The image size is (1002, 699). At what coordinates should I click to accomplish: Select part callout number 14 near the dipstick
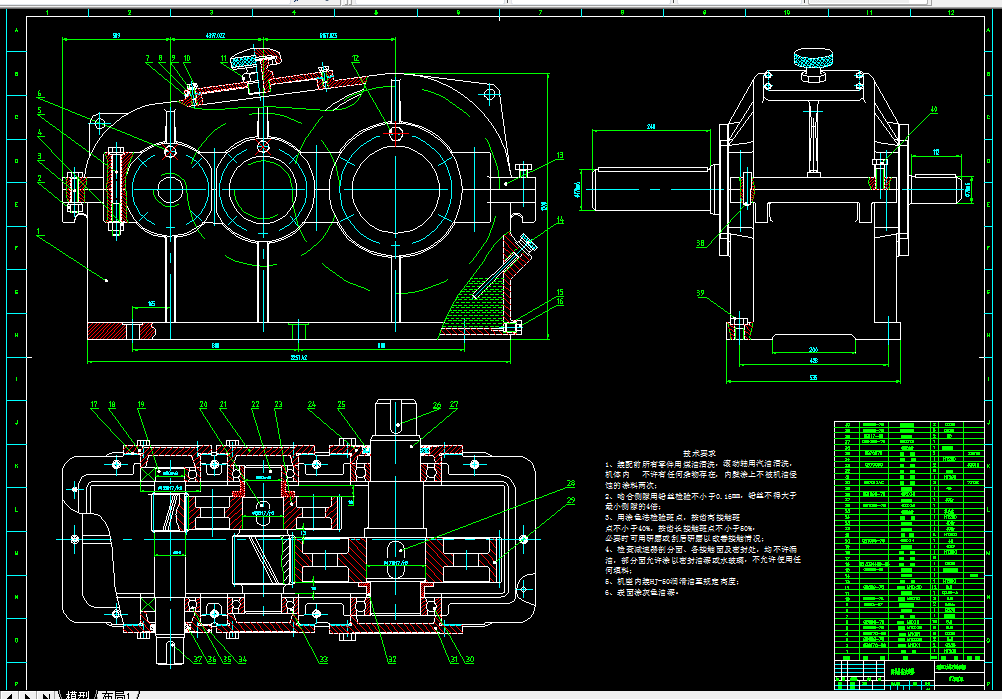560,220
